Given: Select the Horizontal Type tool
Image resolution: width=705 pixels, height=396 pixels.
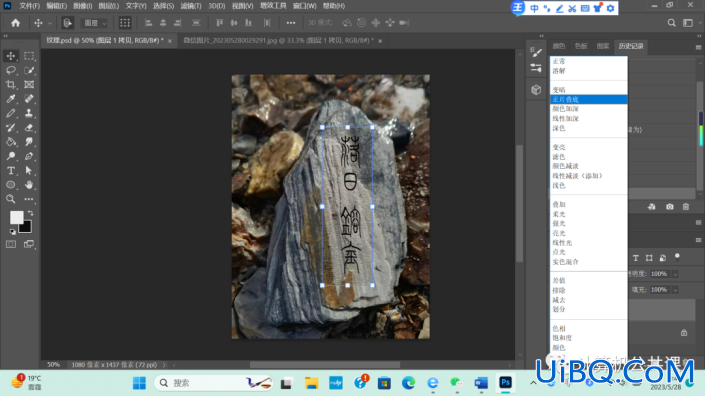Looking at the screenshot, I should tap(11, 170).
